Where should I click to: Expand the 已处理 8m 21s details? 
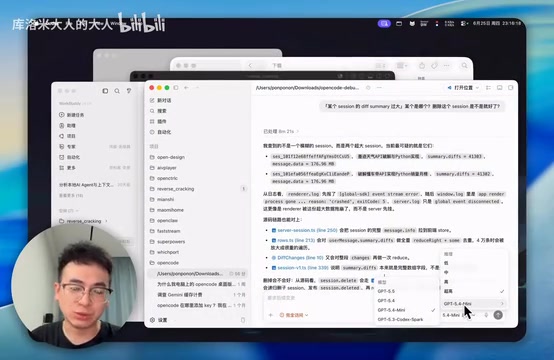[281, 131]
